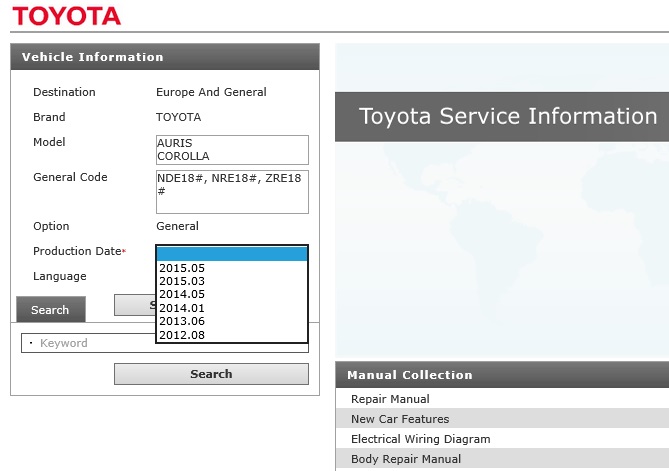669x471 pixels.
Task: Choose production date 2012.08
Action: (x=232, y=335)
